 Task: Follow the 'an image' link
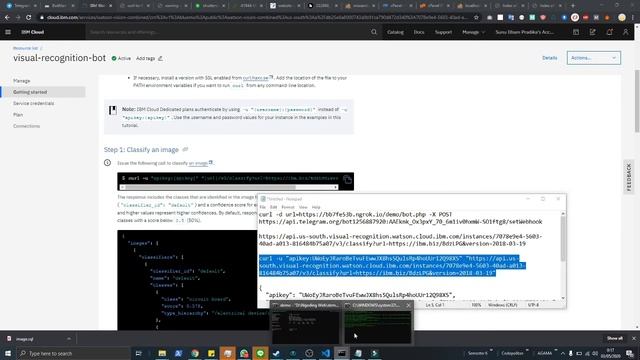[x=198, y=163]
